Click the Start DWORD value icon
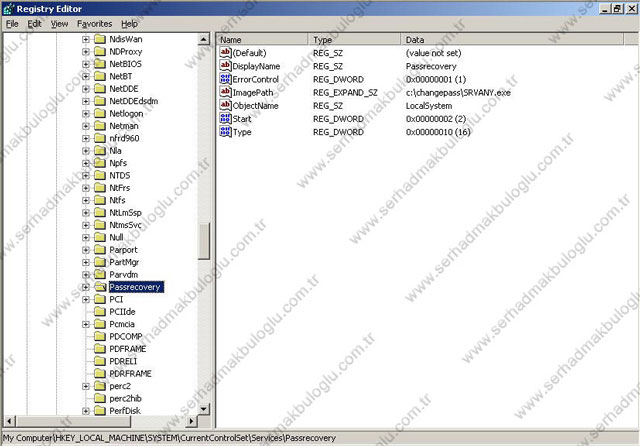 point(225,119)
